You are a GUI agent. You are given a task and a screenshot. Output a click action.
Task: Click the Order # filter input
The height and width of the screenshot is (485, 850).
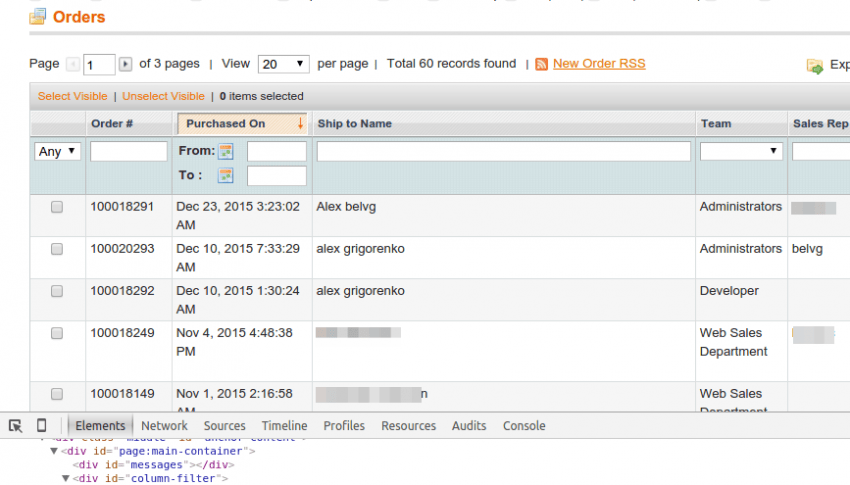click(x=129, y=151)
